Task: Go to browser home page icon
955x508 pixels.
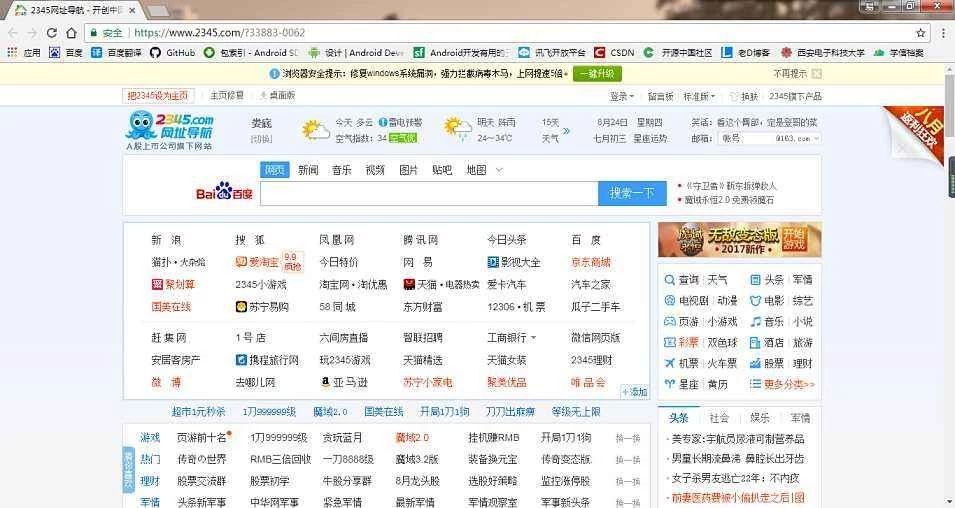Action: pyautogui.click(x=71, y=33)
